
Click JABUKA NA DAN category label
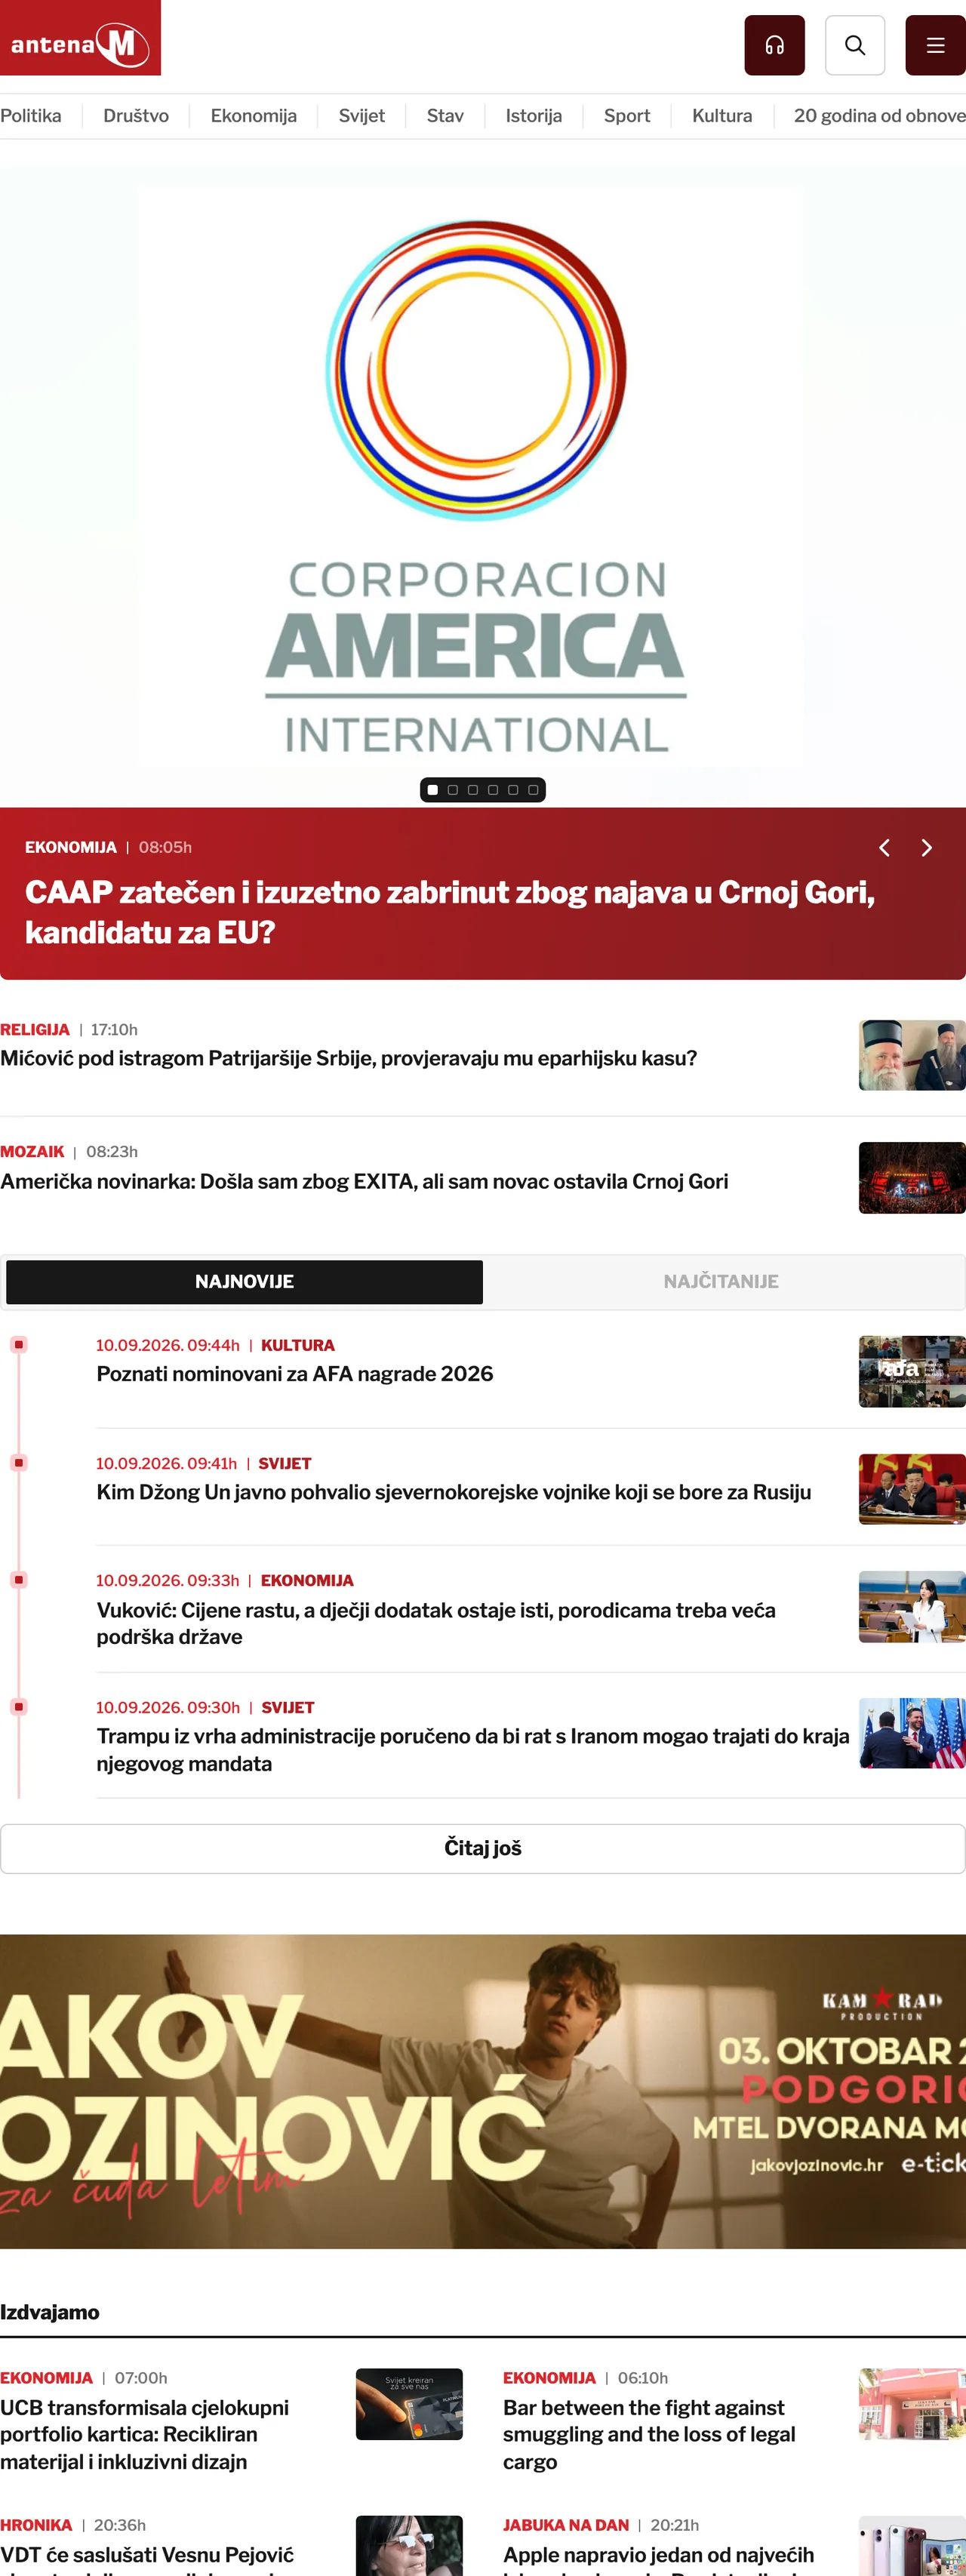pyautogui.click(x=566, y=2526)
